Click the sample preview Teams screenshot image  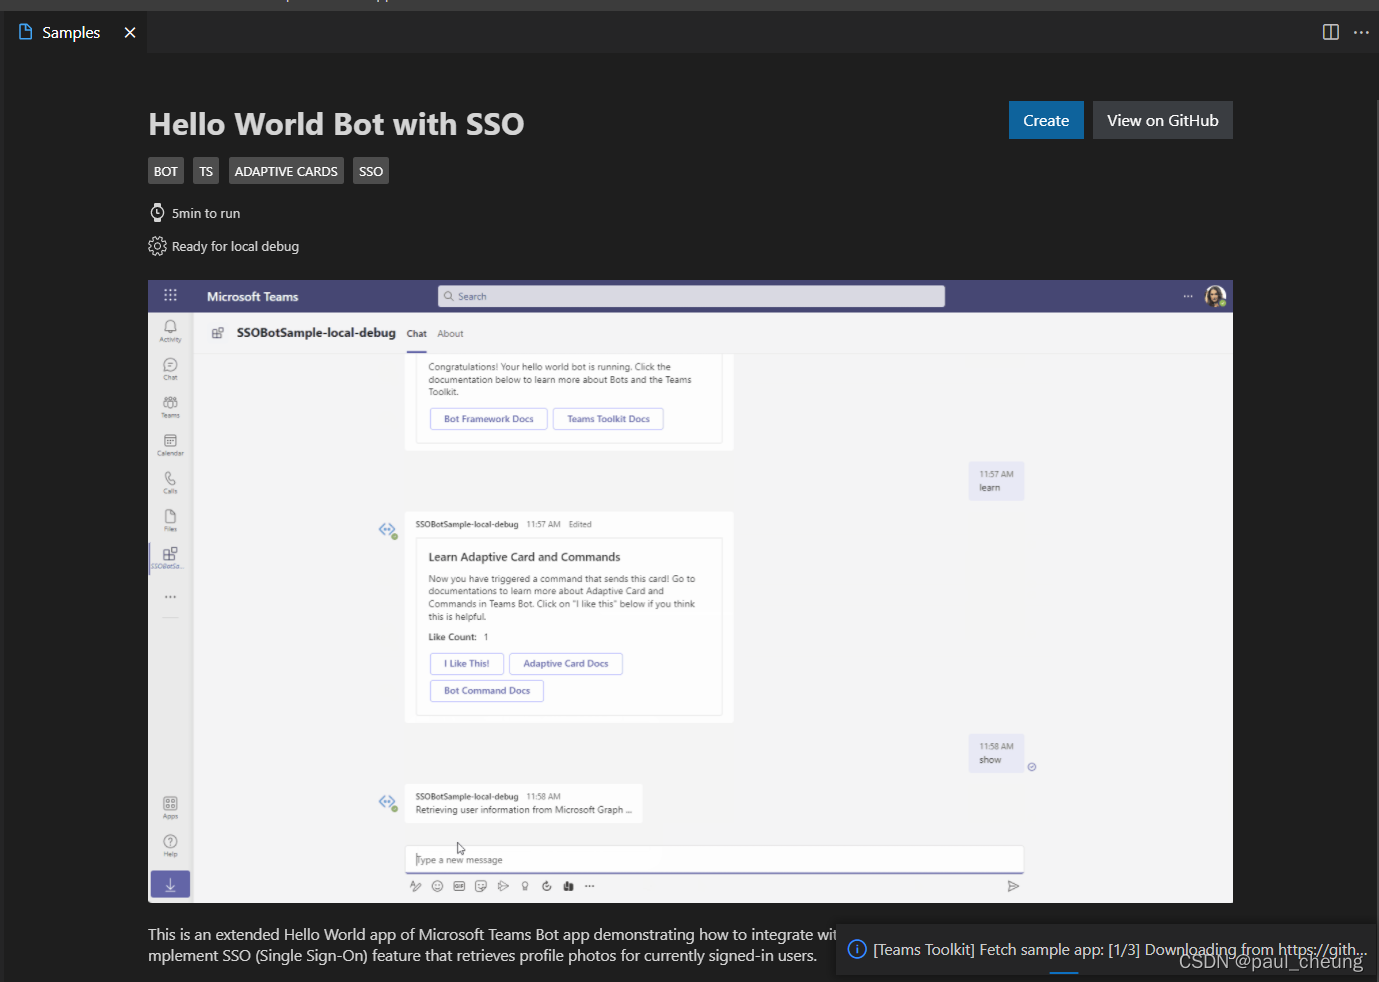point(690,591)
